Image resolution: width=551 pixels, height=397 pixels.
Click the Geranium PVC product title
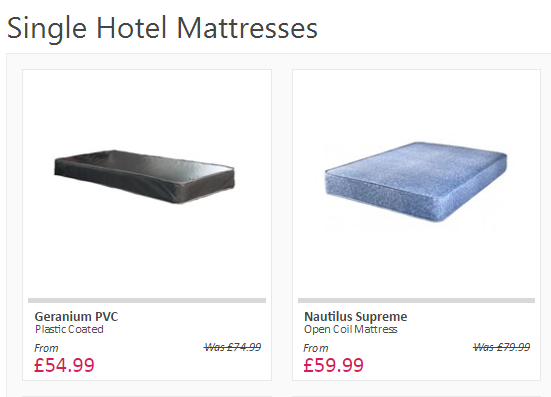click(76, 317)
